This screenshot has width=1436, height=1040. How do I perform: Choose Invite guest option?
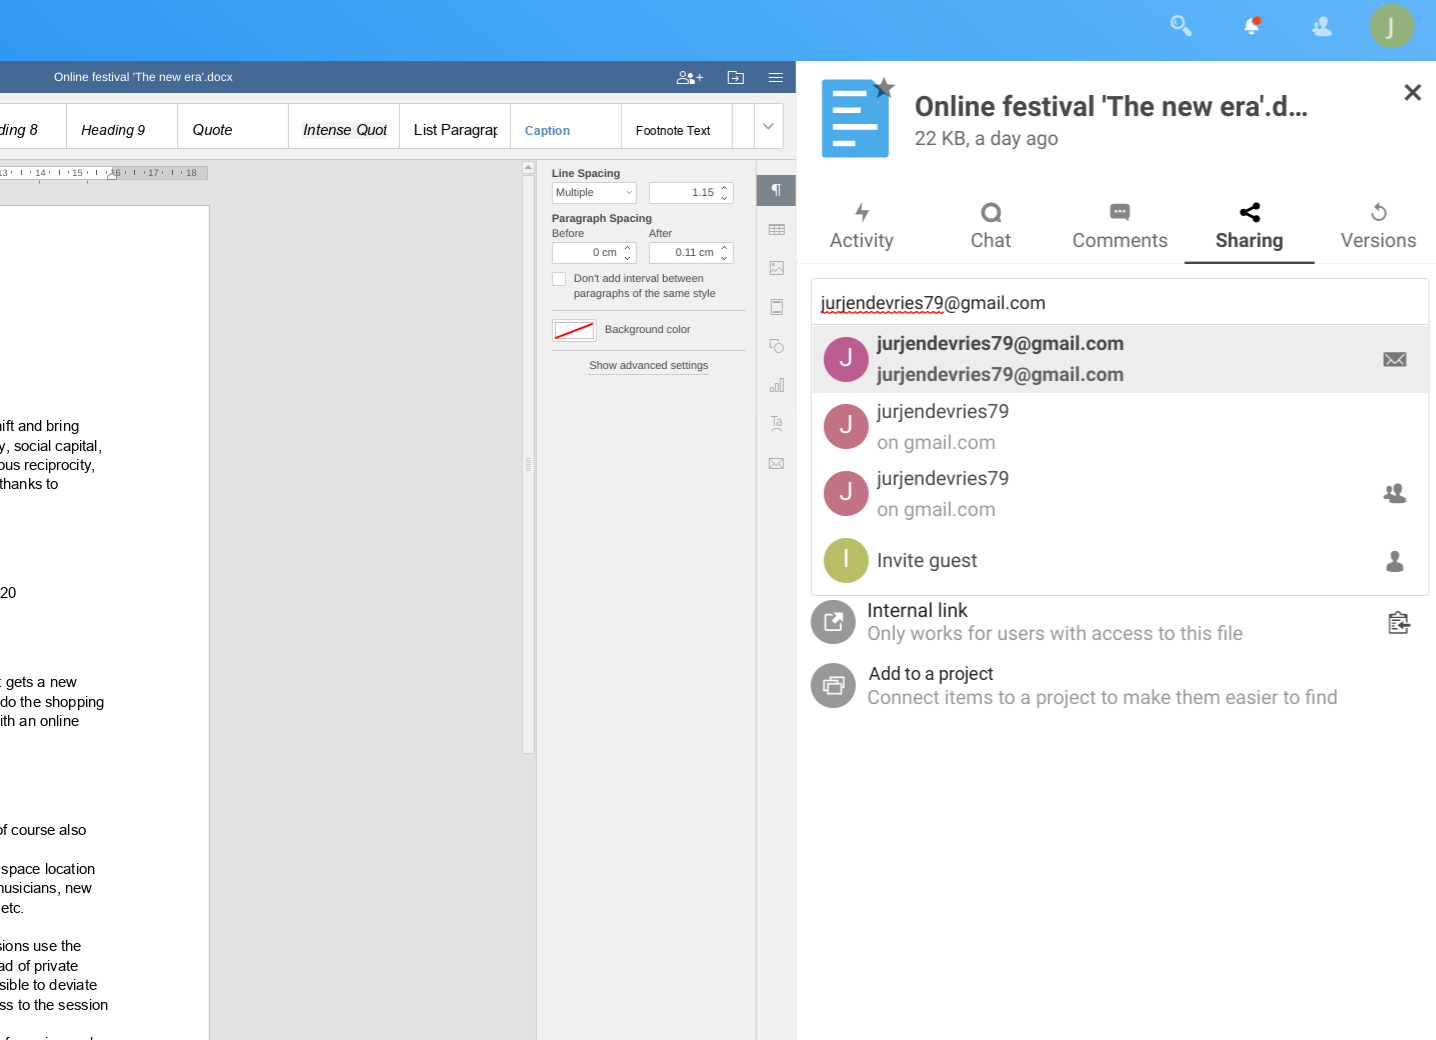pyautogui.click(x=1120, y=560)
